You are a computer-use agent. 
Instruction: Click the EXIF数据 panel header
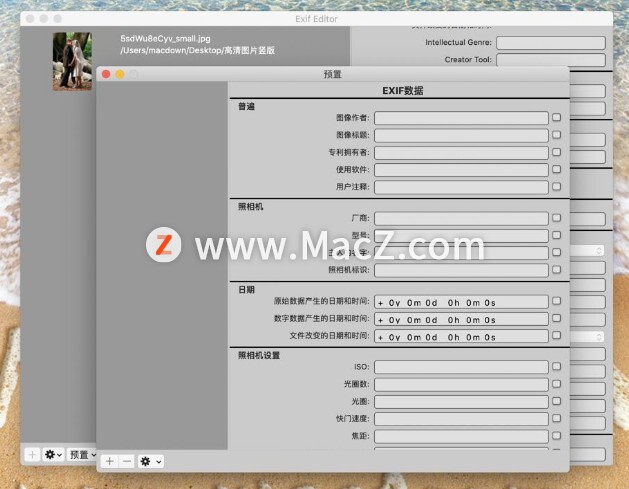click(x=403, y=91)
